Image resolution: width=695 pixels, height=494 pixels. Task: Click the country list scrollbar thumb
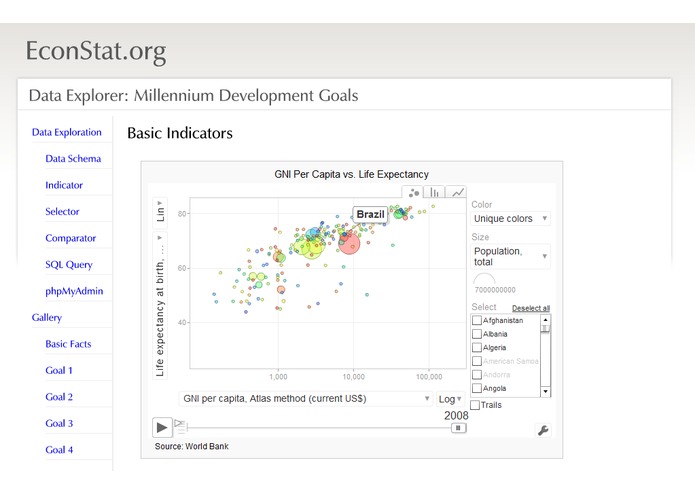(545, 329)
